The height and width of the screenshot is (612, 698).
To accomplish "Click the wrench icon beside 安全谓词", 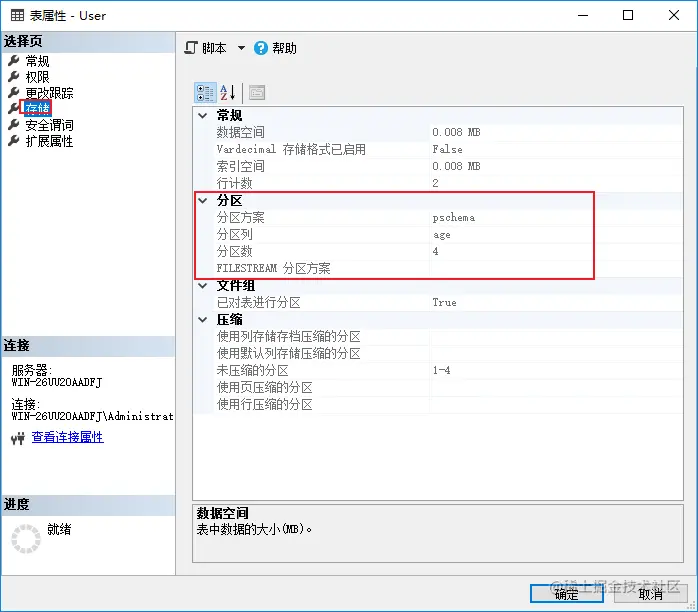I will pyautogui.click(x=14, y=125).
